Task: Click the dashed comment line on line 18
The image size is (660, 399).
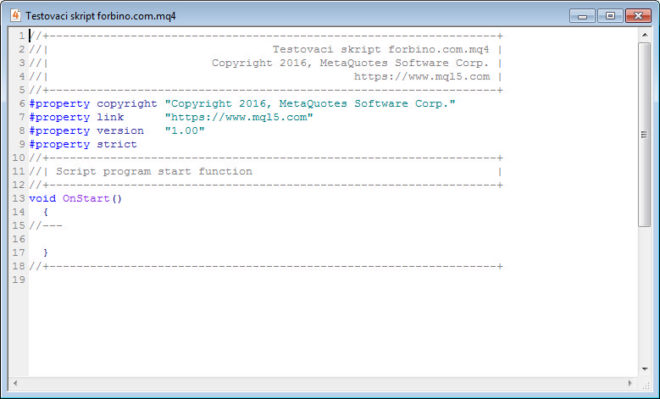Action: pyautogui.click(x=266, y=266)
